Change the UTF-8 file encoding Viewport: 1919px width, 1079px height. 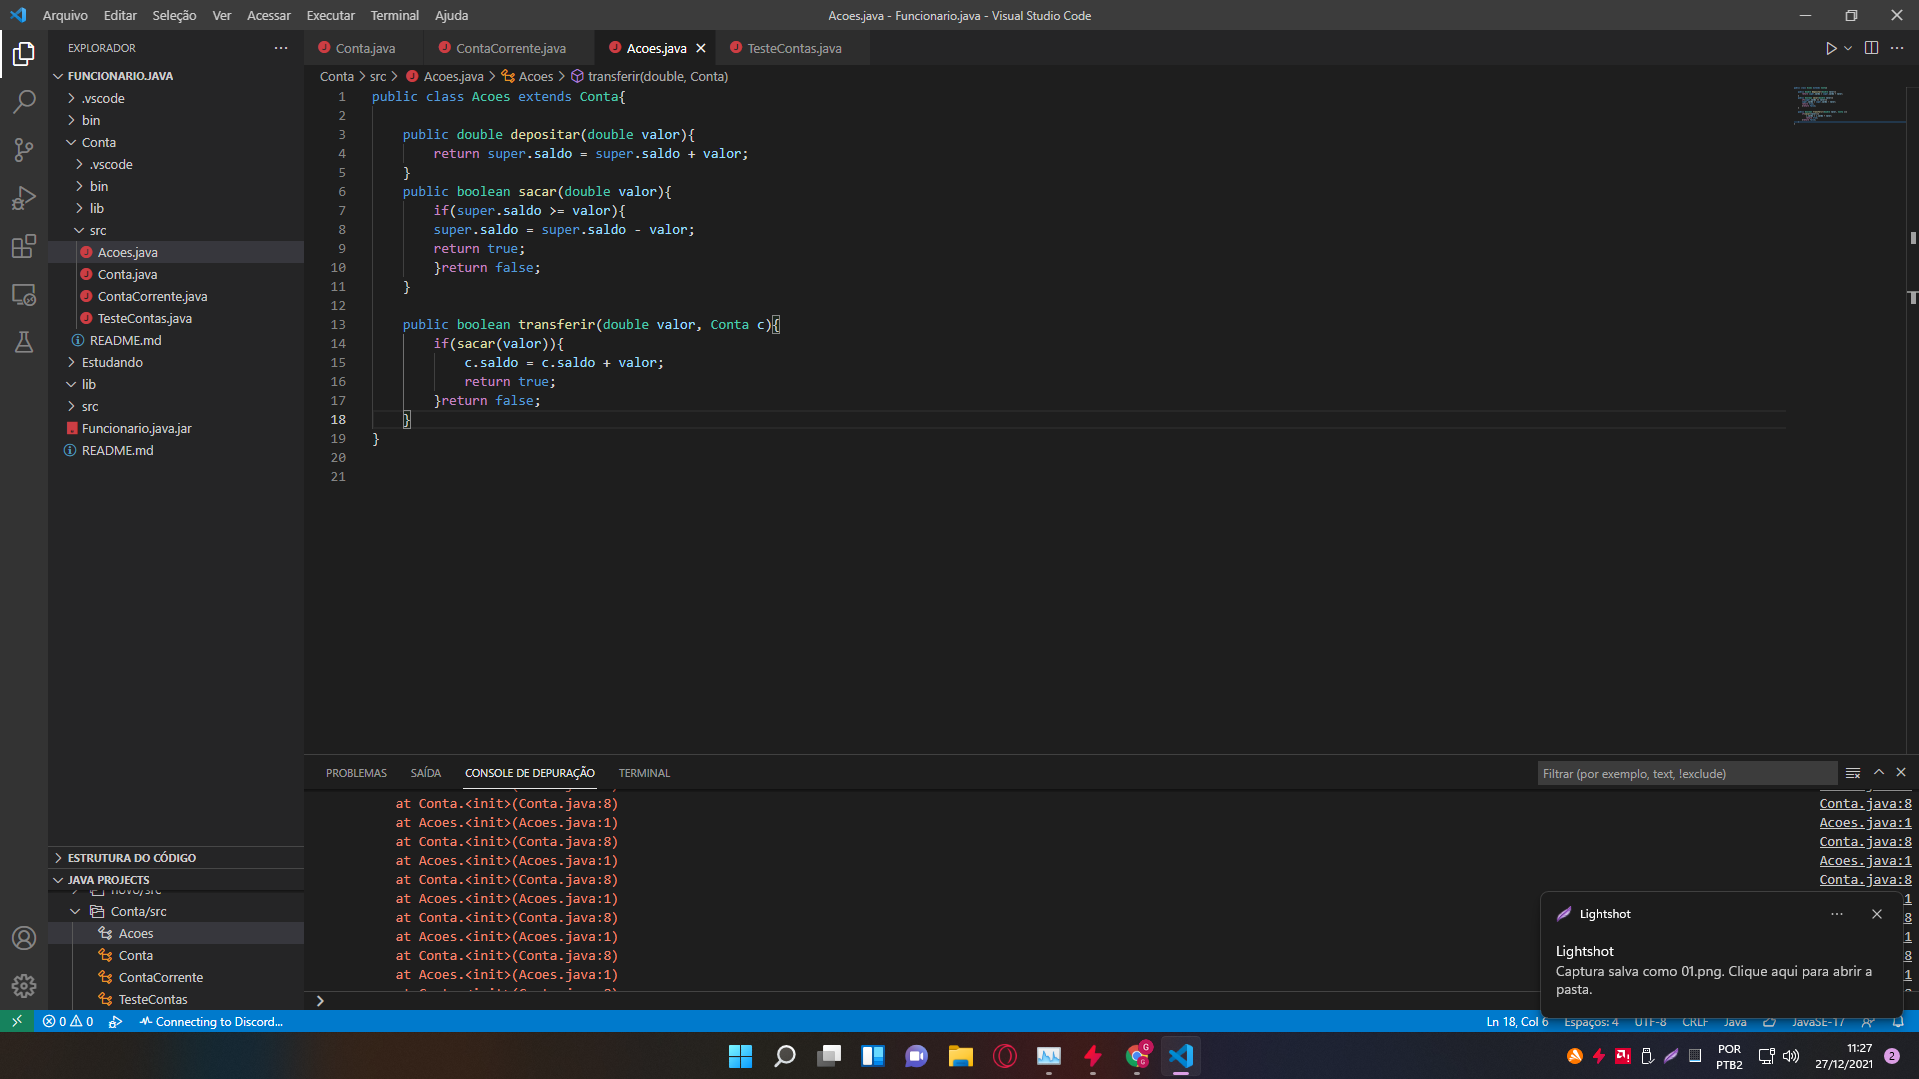coord(1650,1021)
